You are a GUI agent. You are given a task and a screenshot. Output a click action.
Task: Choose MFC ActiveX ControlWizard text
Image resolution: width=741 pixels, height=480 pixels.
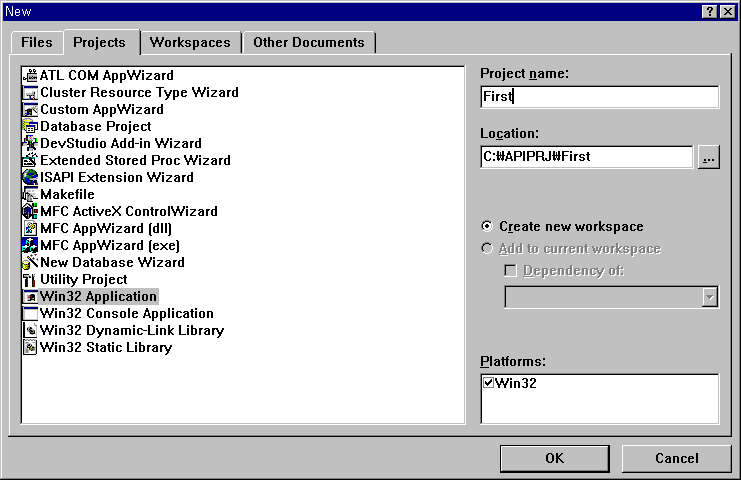(129, 212)
